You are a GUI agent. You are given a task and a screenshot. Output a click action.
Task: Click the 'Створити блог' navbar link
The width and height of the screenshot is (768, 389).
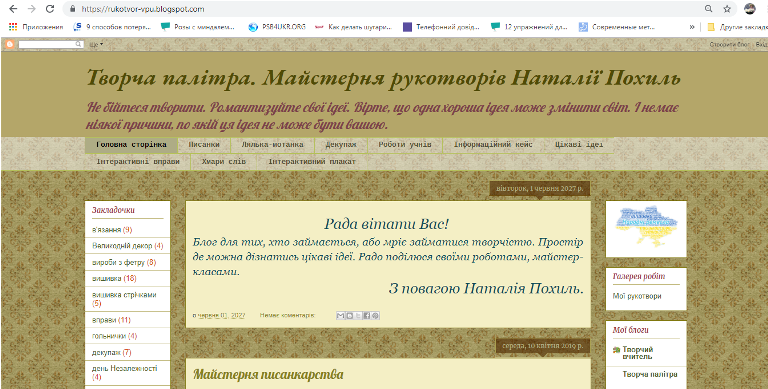point(729,45)
